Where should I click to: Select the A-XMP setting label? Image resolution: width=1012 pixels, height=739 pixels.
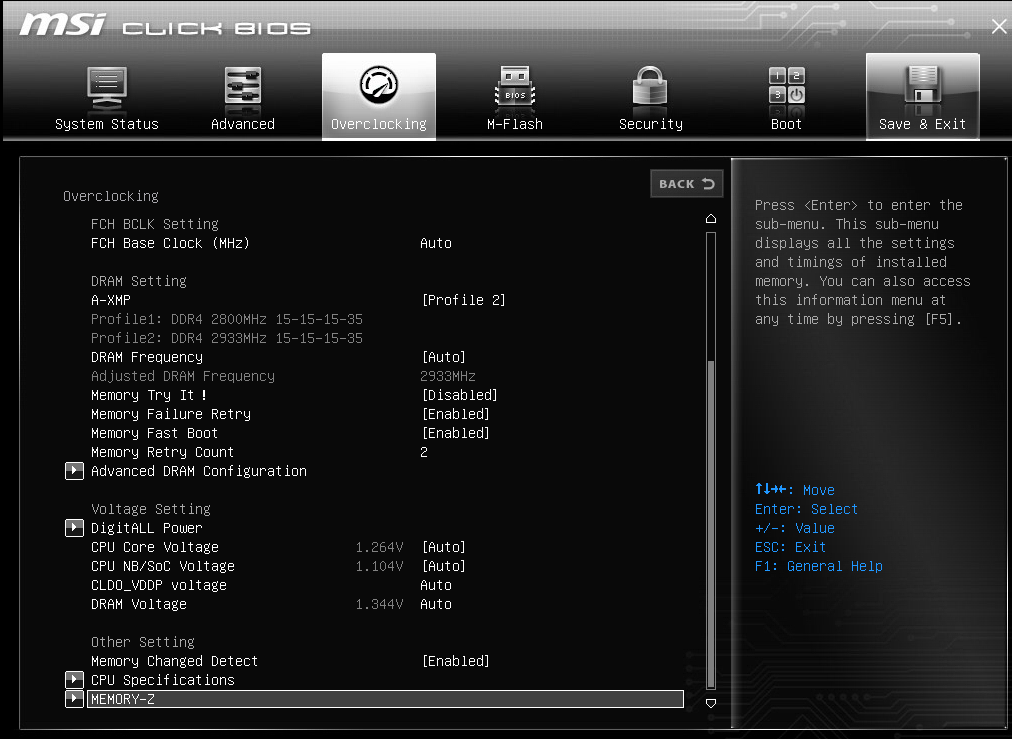point(110,300)
